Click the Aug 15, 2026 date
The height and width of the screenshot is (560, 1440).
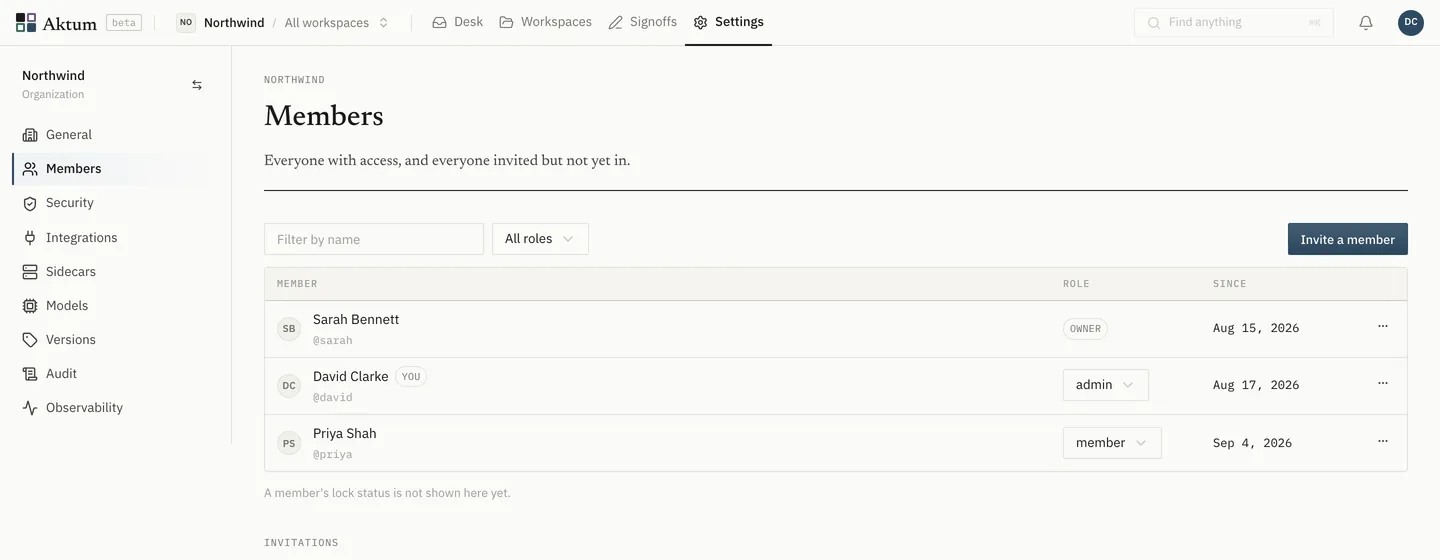(x=1256, y=328)
